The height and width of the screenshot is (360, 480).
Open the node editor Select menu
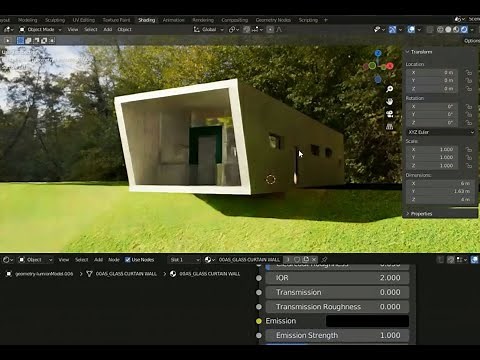click(81, 260)
